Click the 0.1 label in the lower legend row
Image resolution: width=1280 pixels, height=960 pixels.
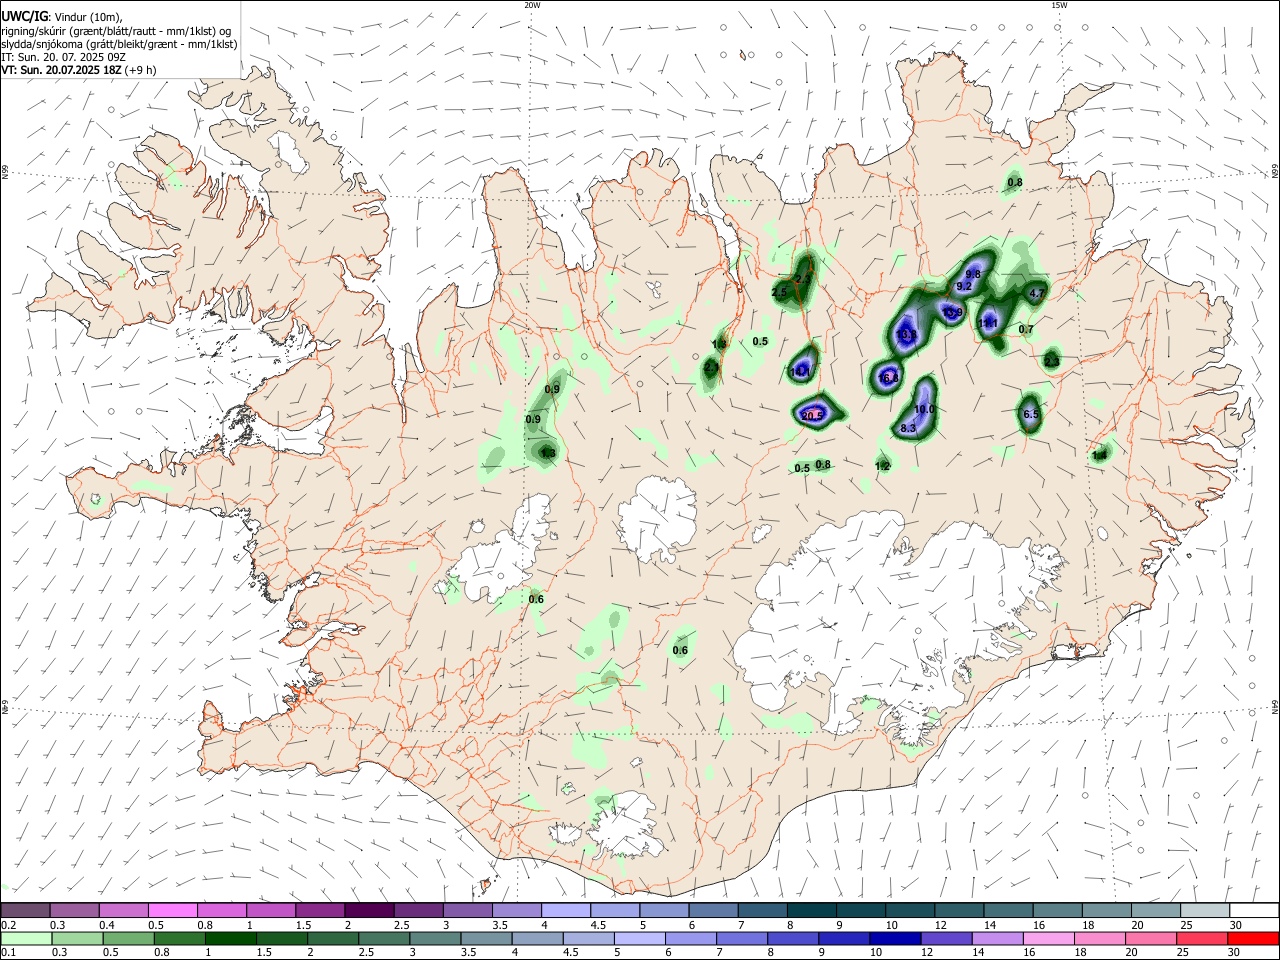pyautogui.click(x=9, y=953)
